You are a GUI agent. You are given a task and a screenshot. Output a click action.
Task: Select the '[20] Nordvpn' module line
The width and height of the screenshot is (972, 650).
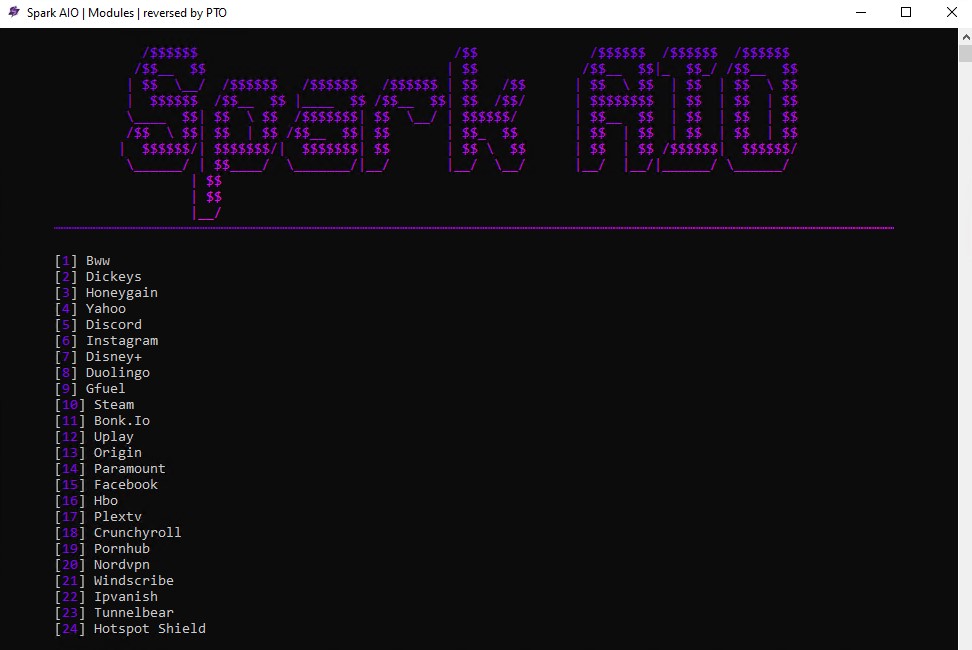102,565
